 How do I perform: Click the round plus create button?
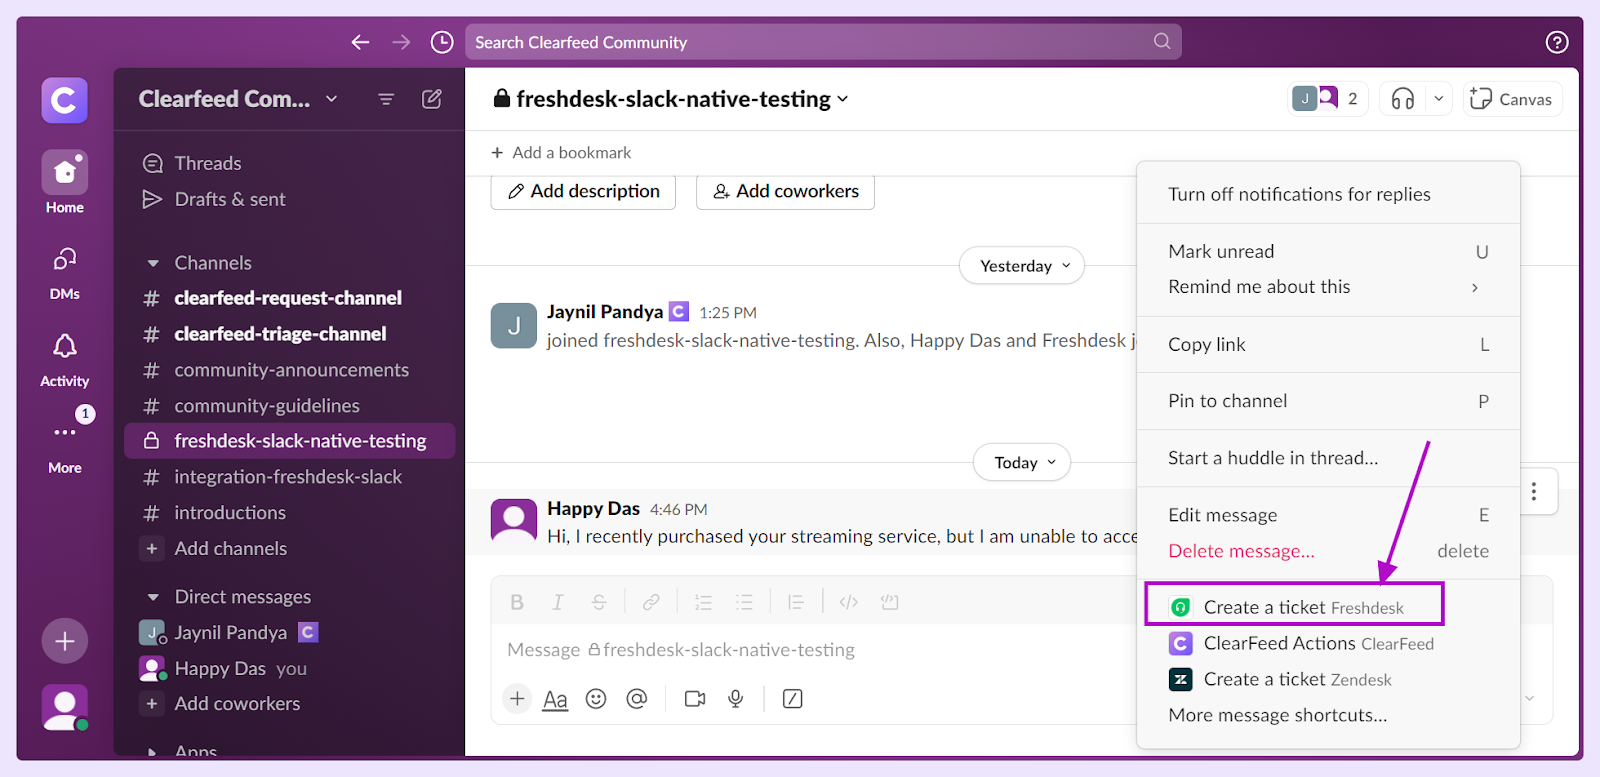click(65, 641)
